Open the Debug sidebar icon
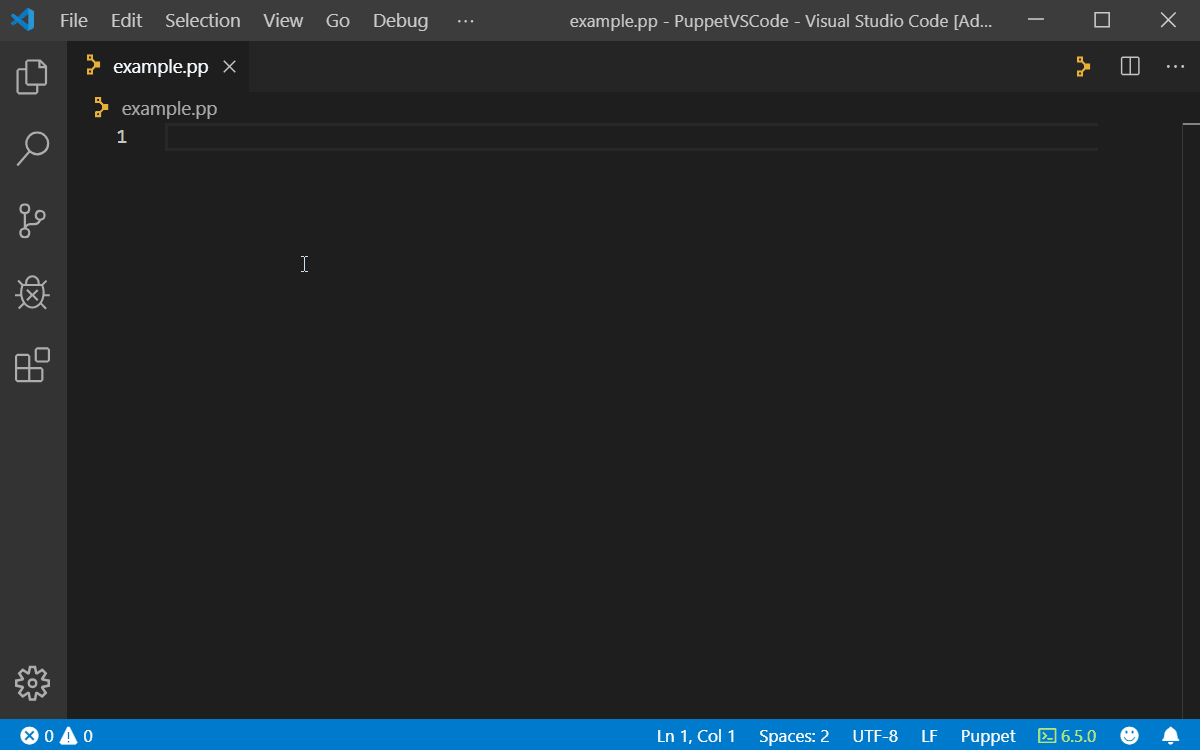This screenshot has width=1200, height=750. [x=32, y=293]
